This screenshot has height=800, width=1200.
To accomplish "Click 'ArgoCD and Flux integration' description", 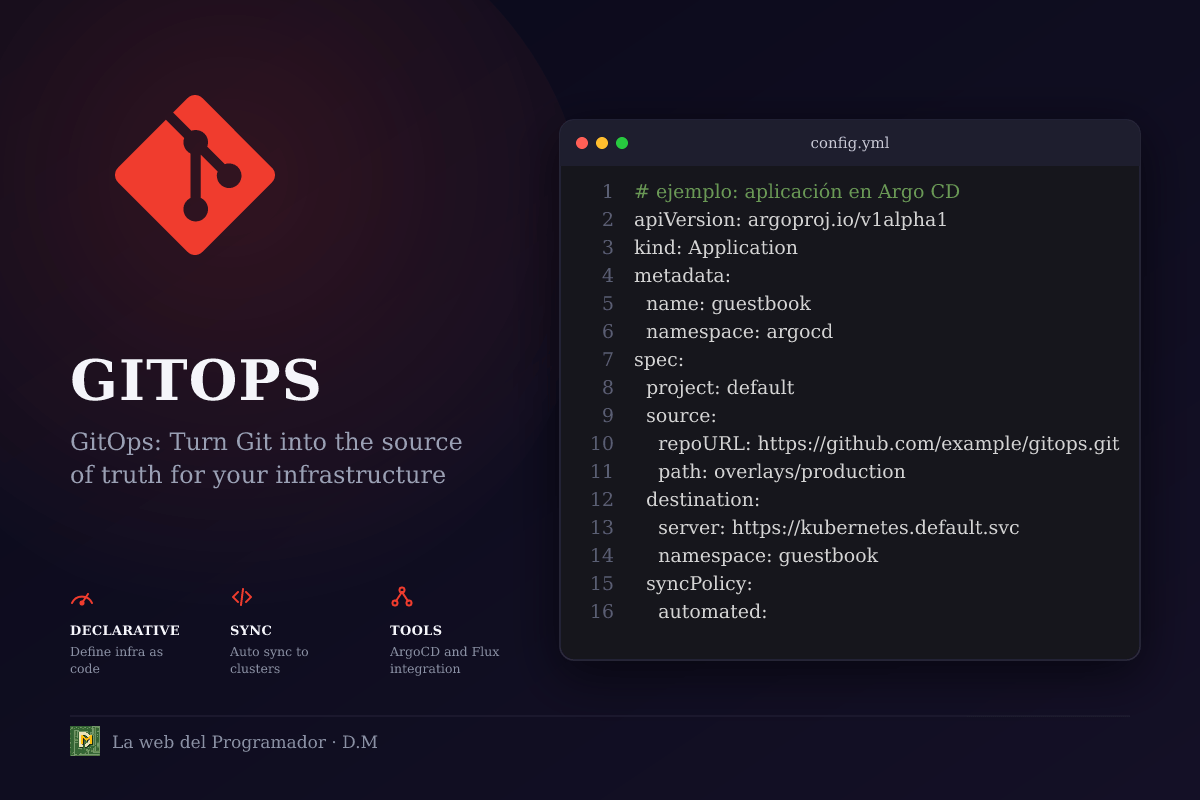I will coord(444,660).
